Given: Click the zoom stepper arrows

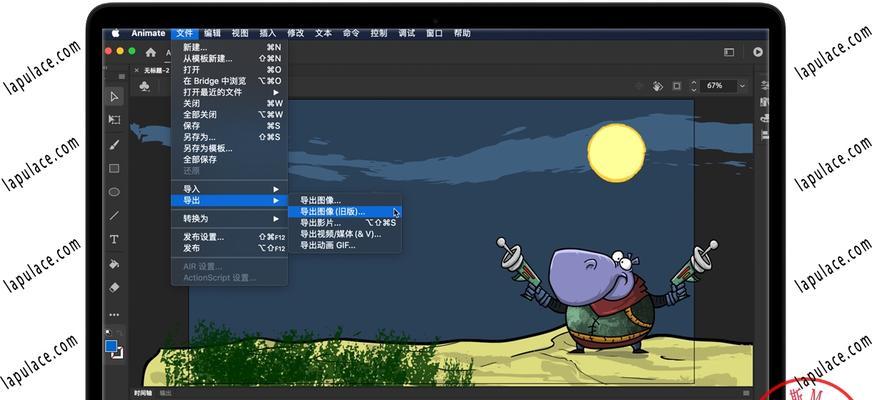Looking at the screenshot, I should tap(693, 86).
